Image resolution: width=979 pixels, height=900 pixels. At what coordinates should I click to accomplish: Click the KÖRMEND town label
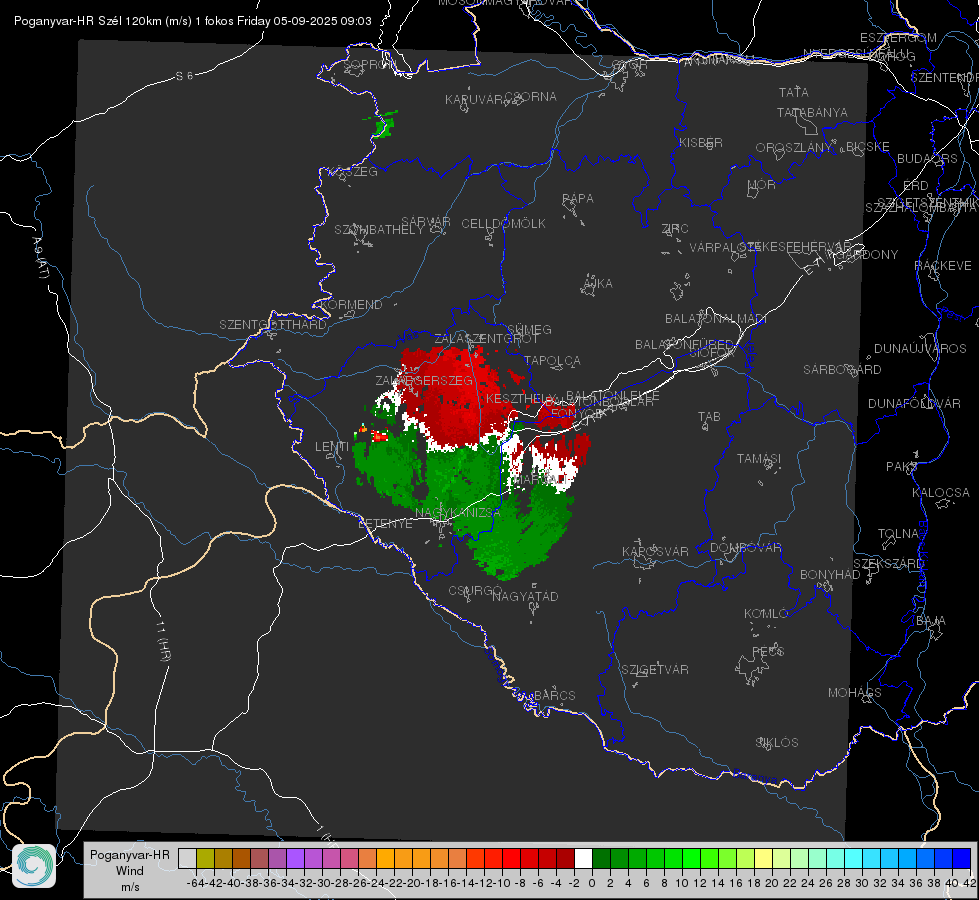[x=351, y=305]
